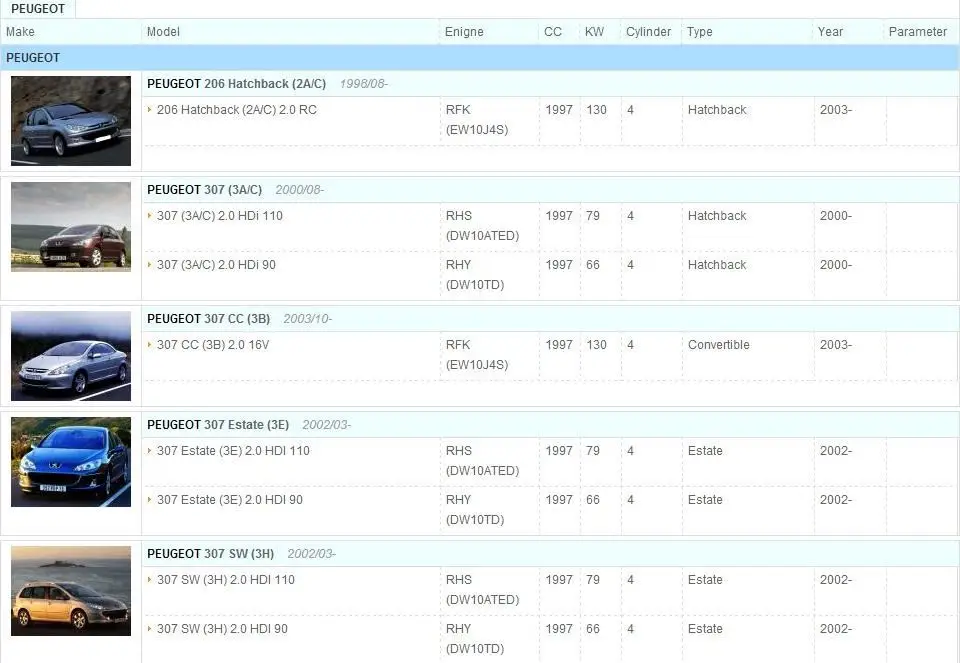Click RFK (EW10J4S) engine in 206 row
This screenshot has height=663, width=960.
(477, 119)
